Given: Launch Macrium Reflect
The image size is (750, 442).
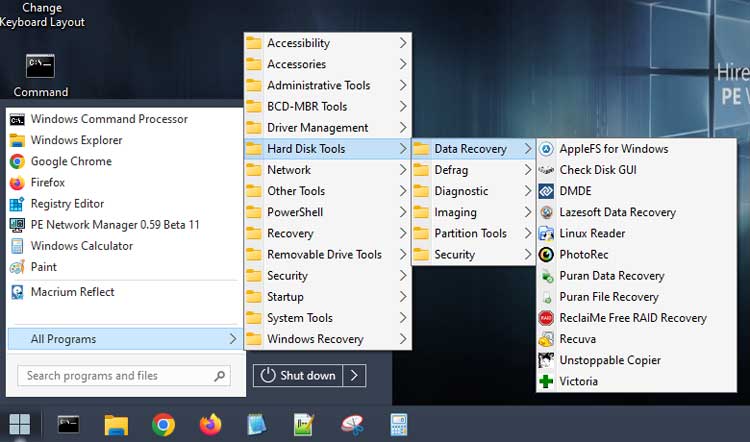Looking at the screenshot, I should pyautogui.click(x=124, y=292).
